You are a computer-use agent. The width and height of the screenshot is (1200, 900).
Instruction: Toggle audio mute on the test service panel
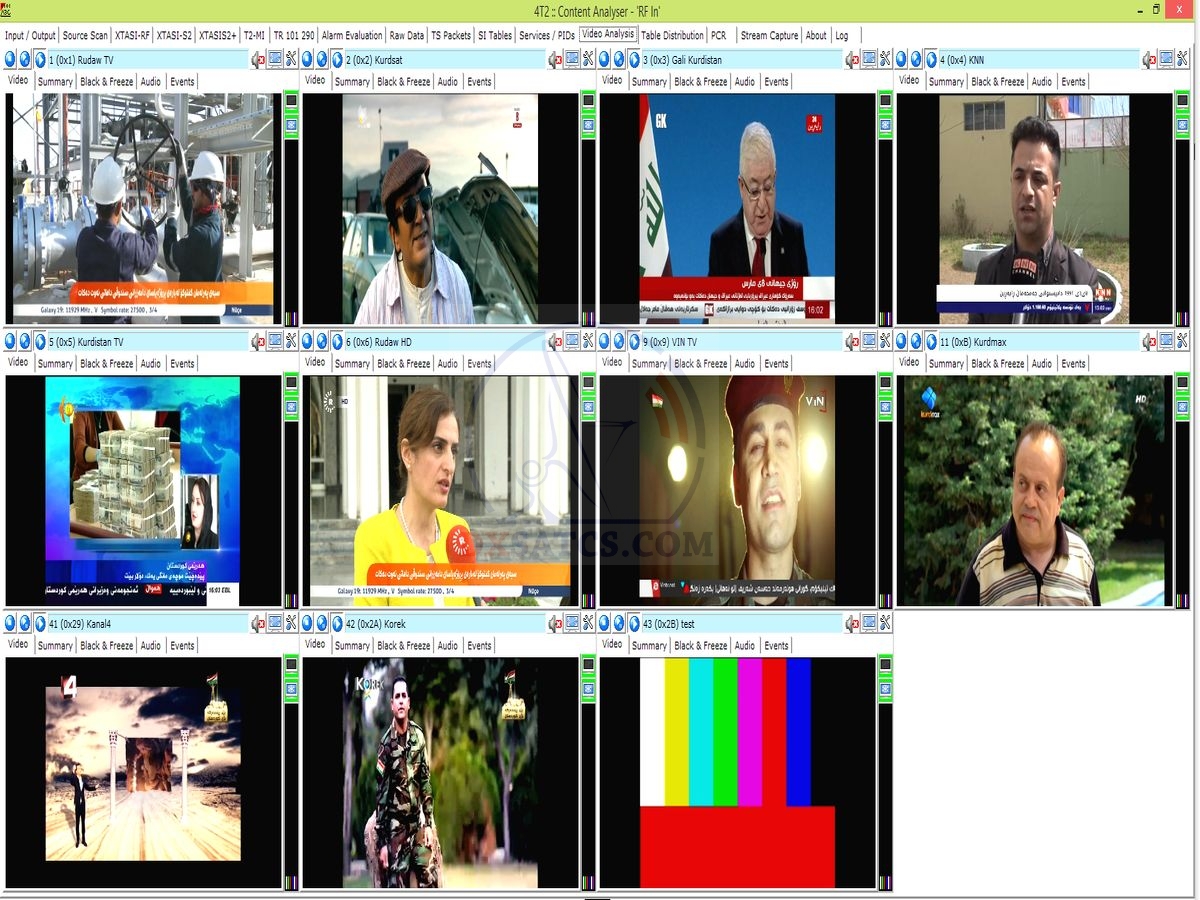pyautogui.click(x=851, y=624)
